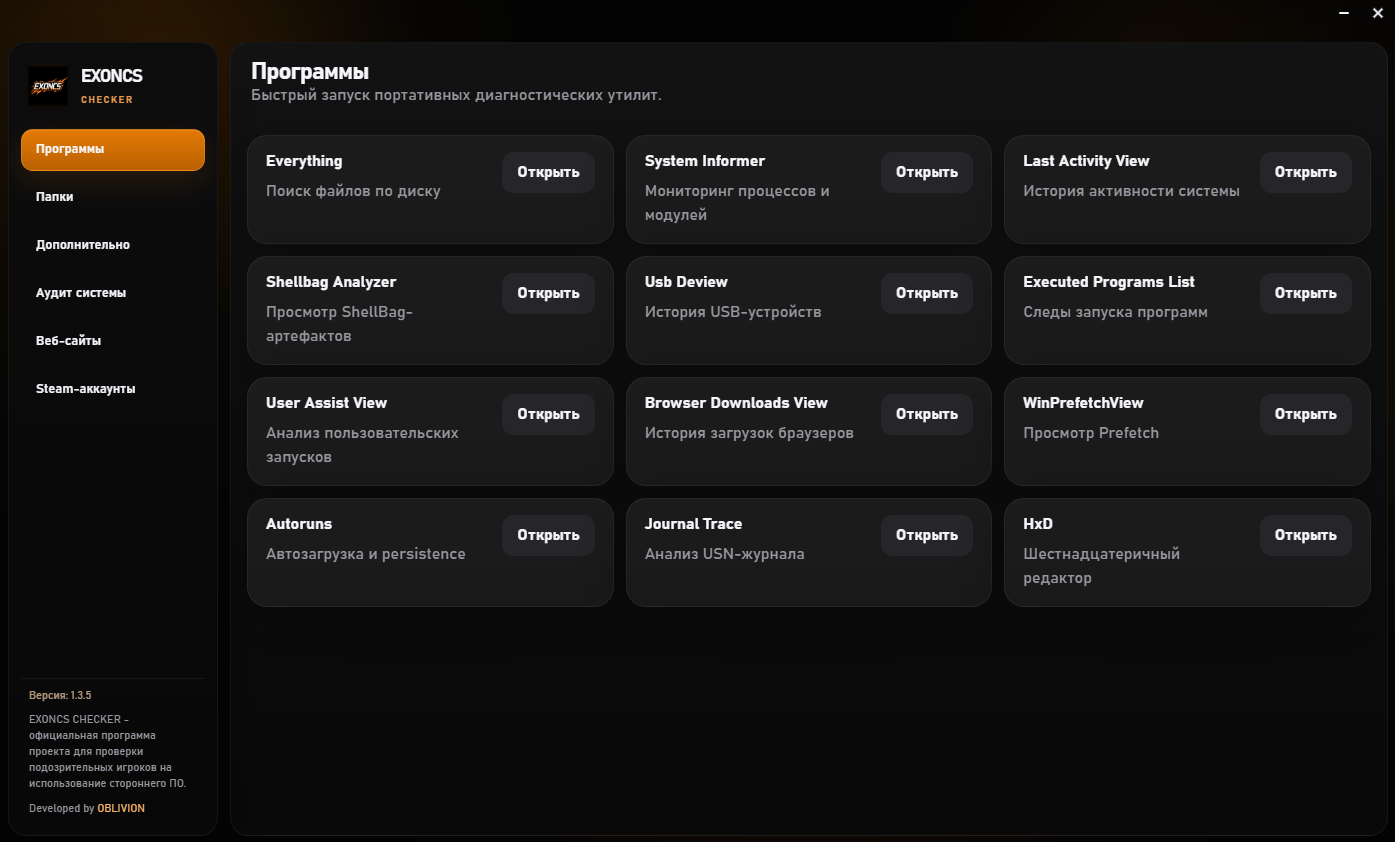Open Executed Programs List utility

pyautogui.click(x=1306, y=293)
